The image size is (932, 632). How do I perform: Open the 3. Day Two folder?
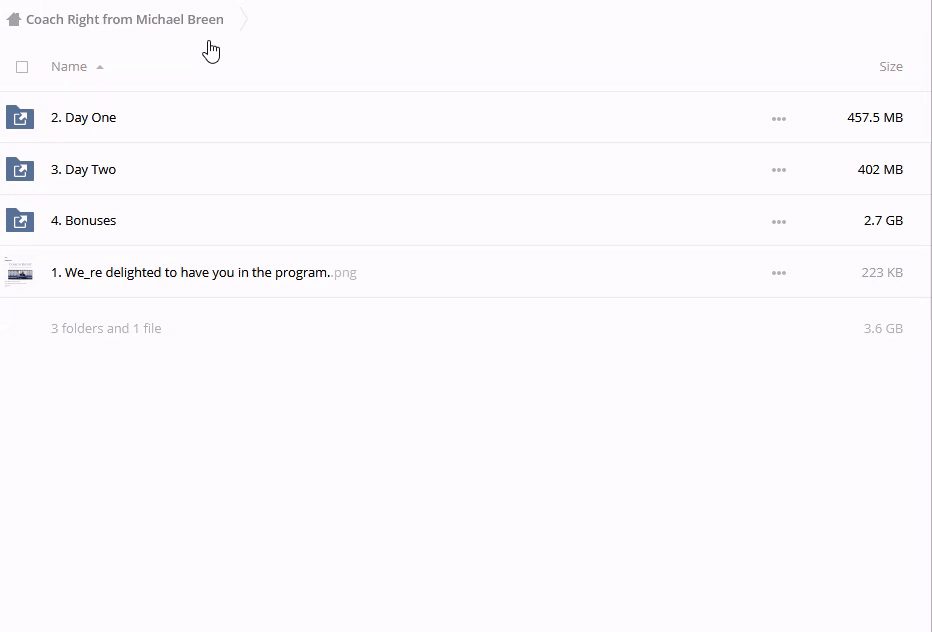coord(84,170)
